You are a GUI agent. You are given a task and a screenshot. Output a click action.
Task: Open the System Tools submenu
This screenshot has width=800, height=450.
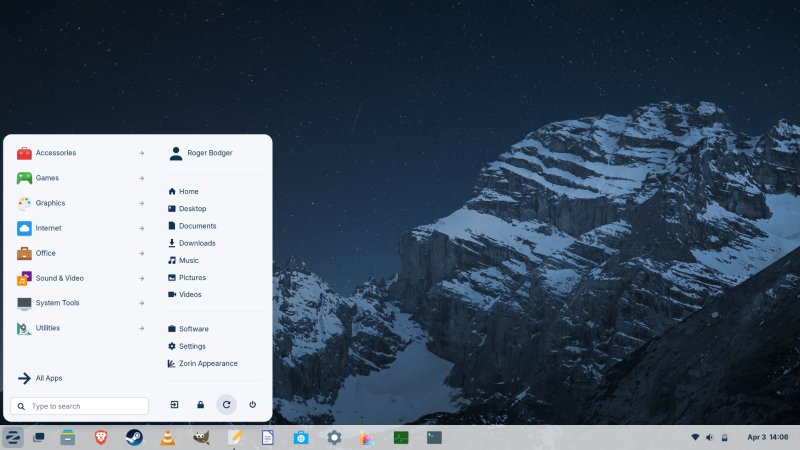80,303
